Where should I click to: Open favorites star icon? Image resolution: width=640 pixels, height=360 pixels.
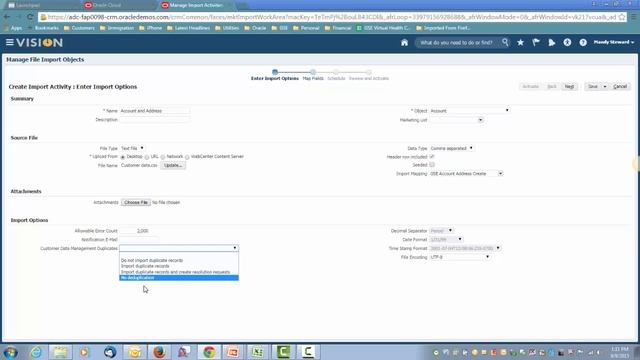pyautogui.click(x=520, y=42)
